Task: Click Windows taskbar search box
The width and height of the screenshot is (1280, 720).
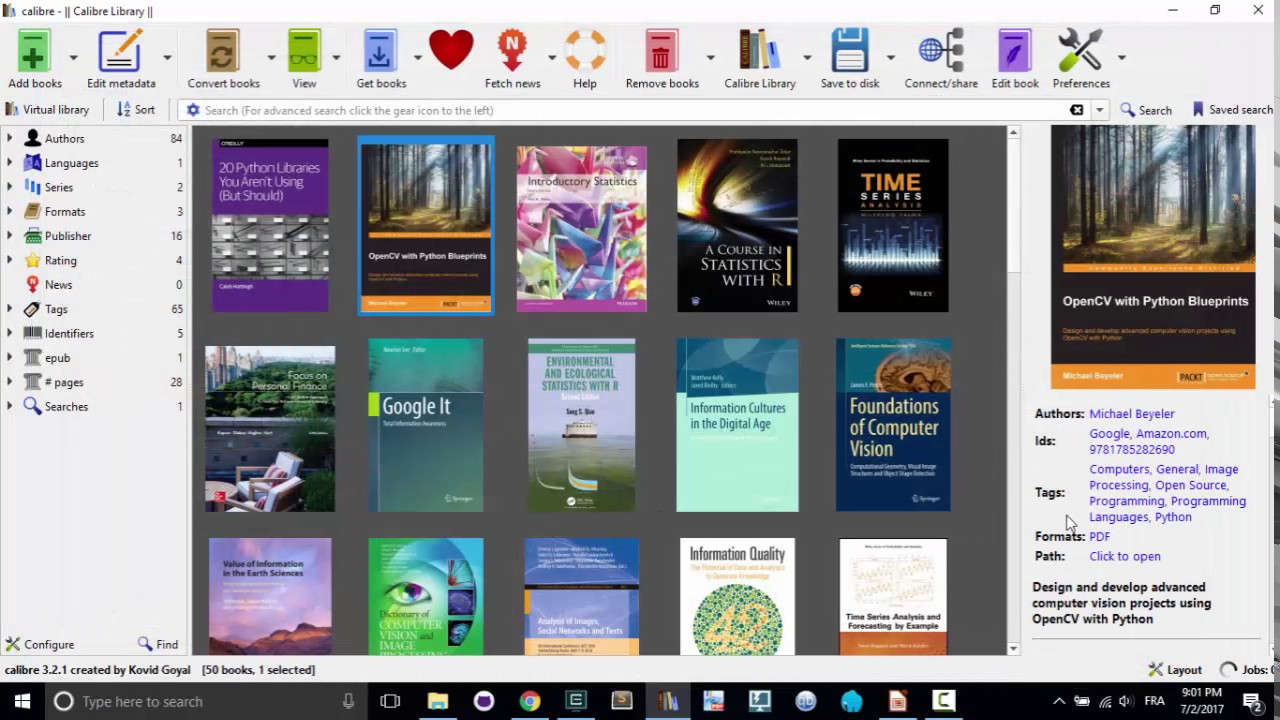Action: [x=205, y=701]
